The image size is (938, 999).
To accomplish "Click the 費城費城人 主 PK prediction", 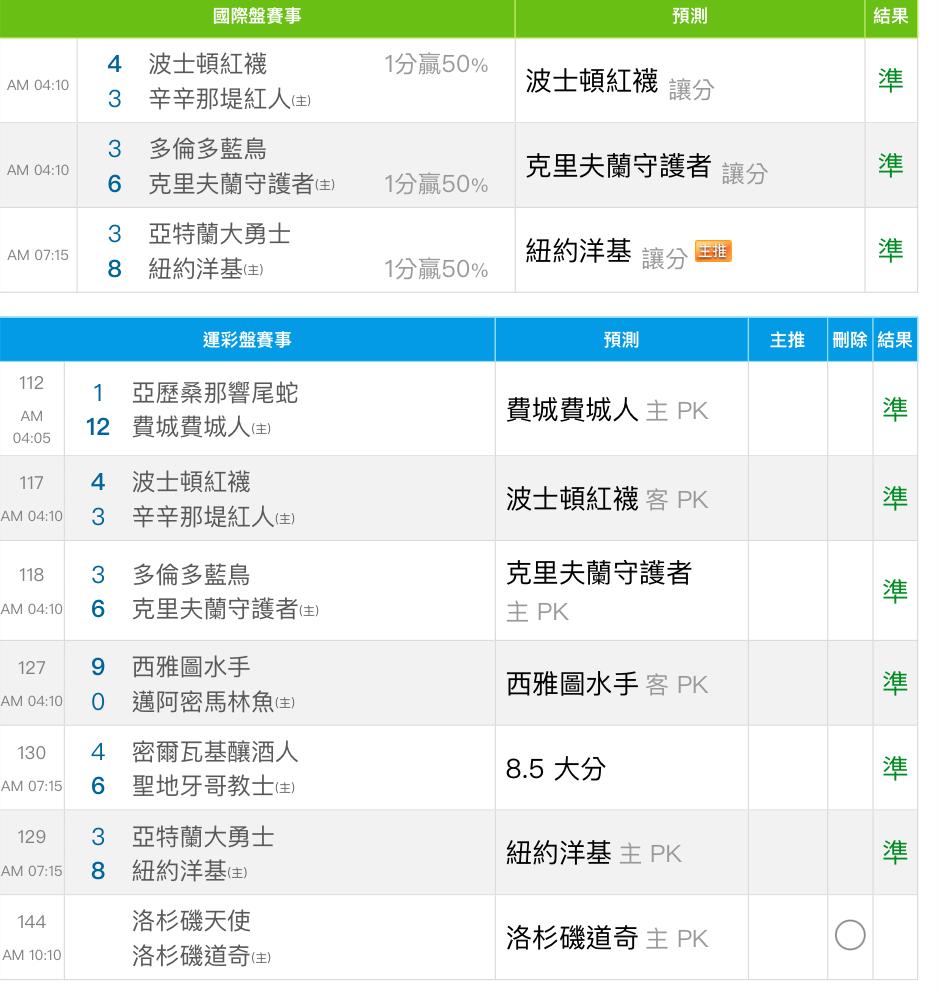I will tap(607, 410).
